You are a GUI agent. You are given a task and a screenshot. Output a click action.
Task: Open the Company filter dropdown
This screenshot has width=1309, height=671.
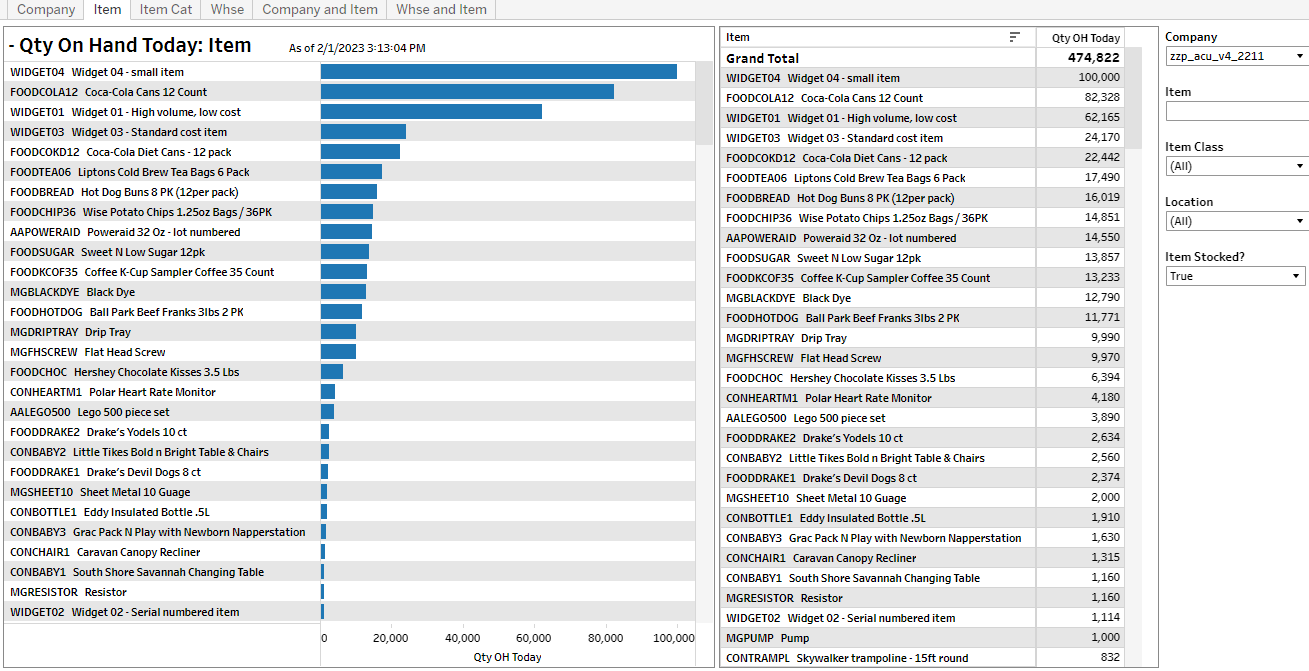point(1236,56)
